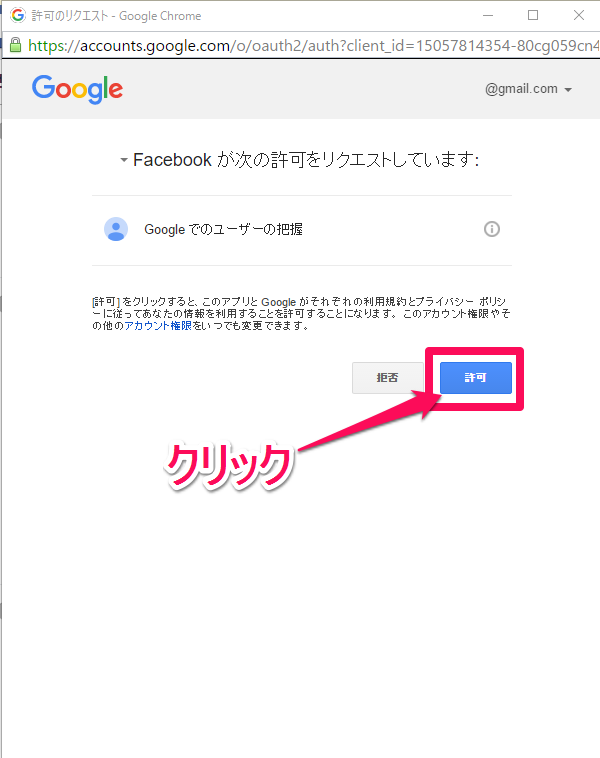Click the green padlock in address bar
Screen dimensions: 600x758
click(15, 45)
